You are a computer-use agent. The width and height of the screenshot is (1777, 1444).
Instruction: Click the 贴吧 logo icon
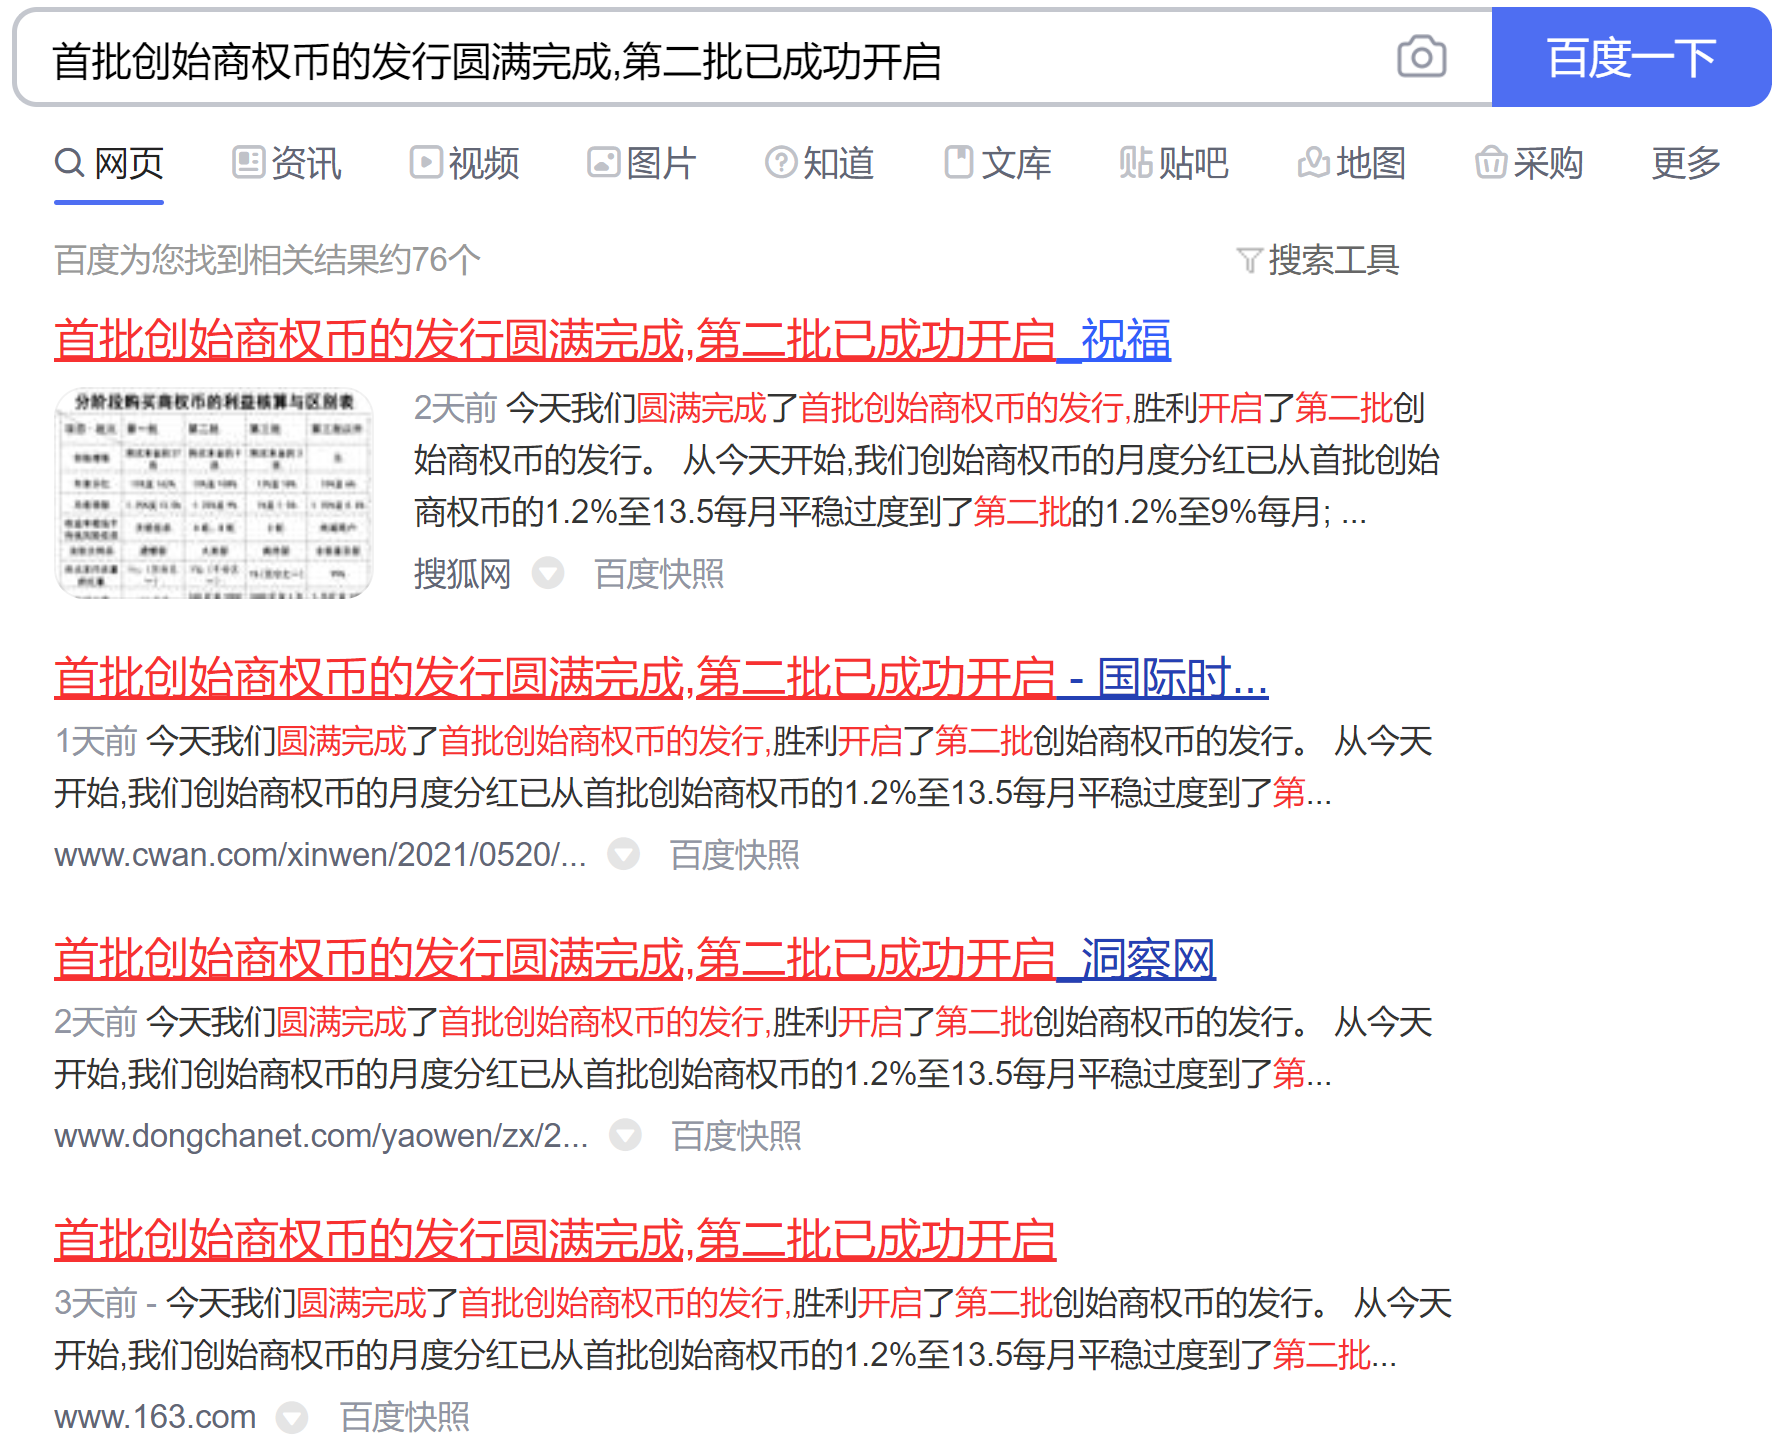pos(1136,162)
